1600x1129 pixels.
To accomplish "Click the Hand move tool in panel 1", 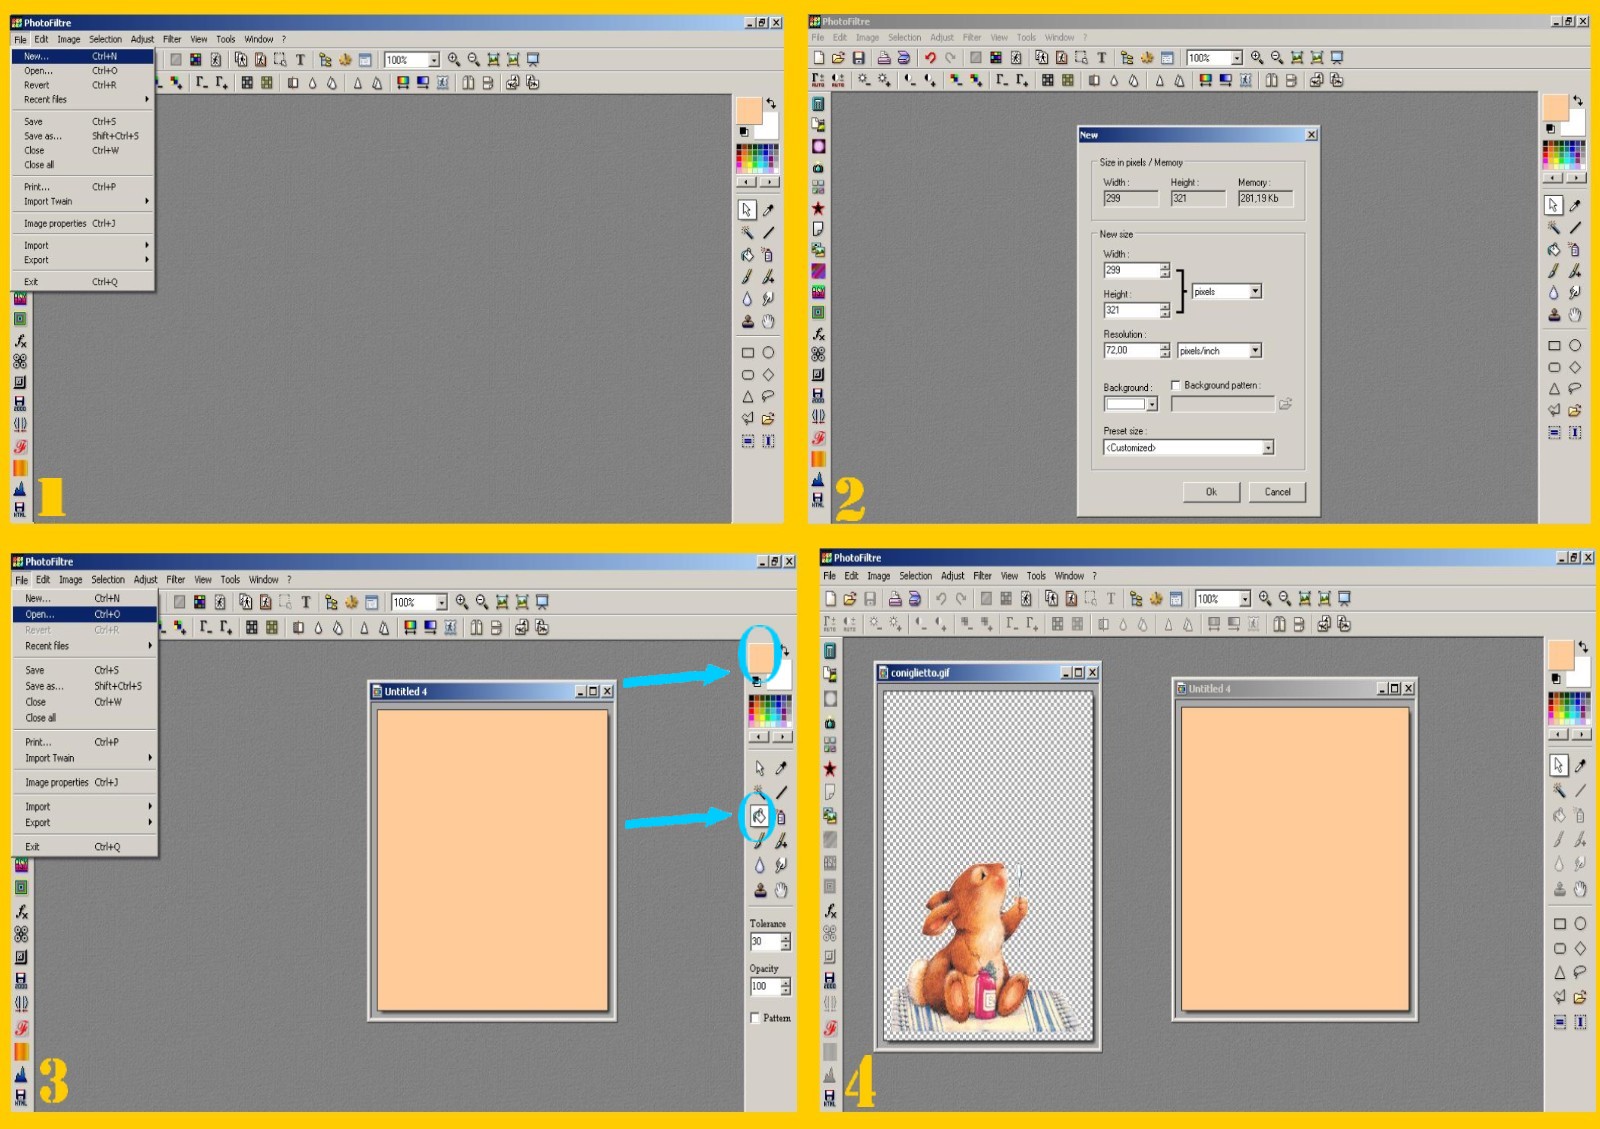I will pyautogui.click(x=768, y=321).
